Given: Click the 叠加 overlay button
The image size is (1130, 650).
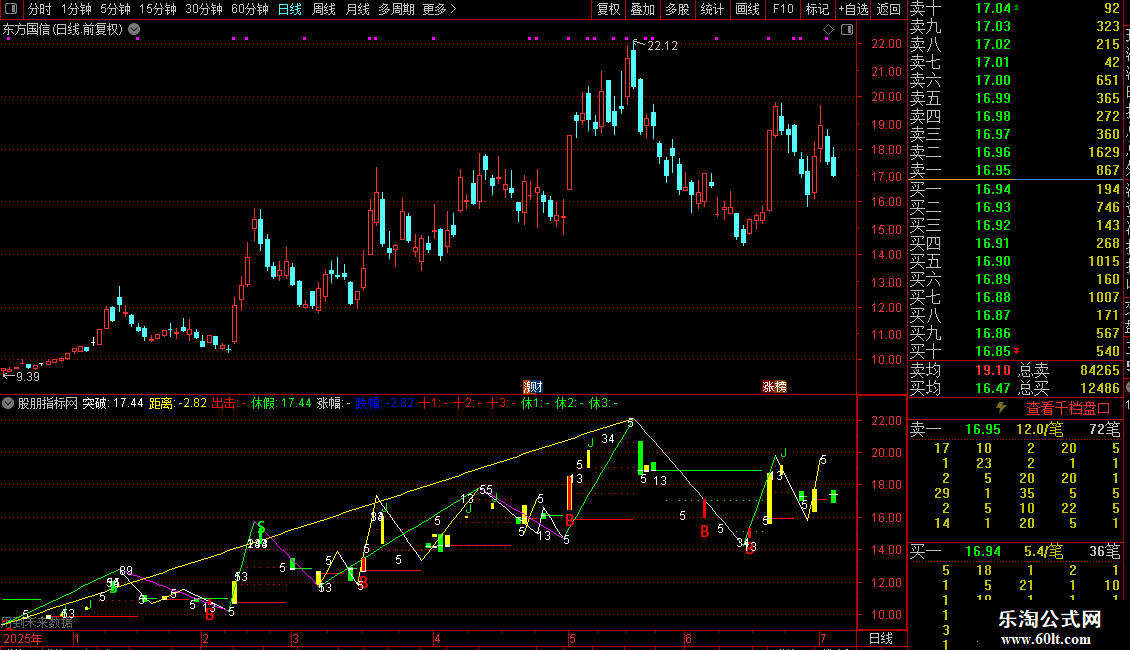Looking at the screenshot, I should pyautogui.click(x=642, y=9).
